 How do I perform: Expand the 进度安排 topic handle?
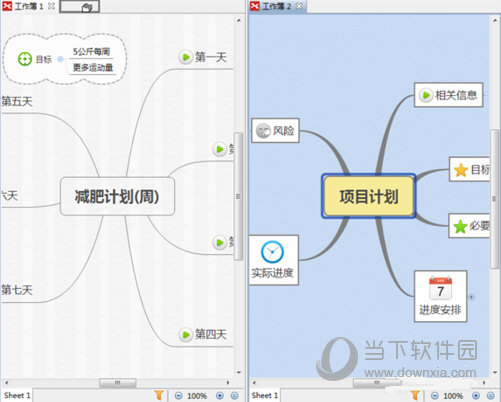pyautogui.click(x=471, y=297)
